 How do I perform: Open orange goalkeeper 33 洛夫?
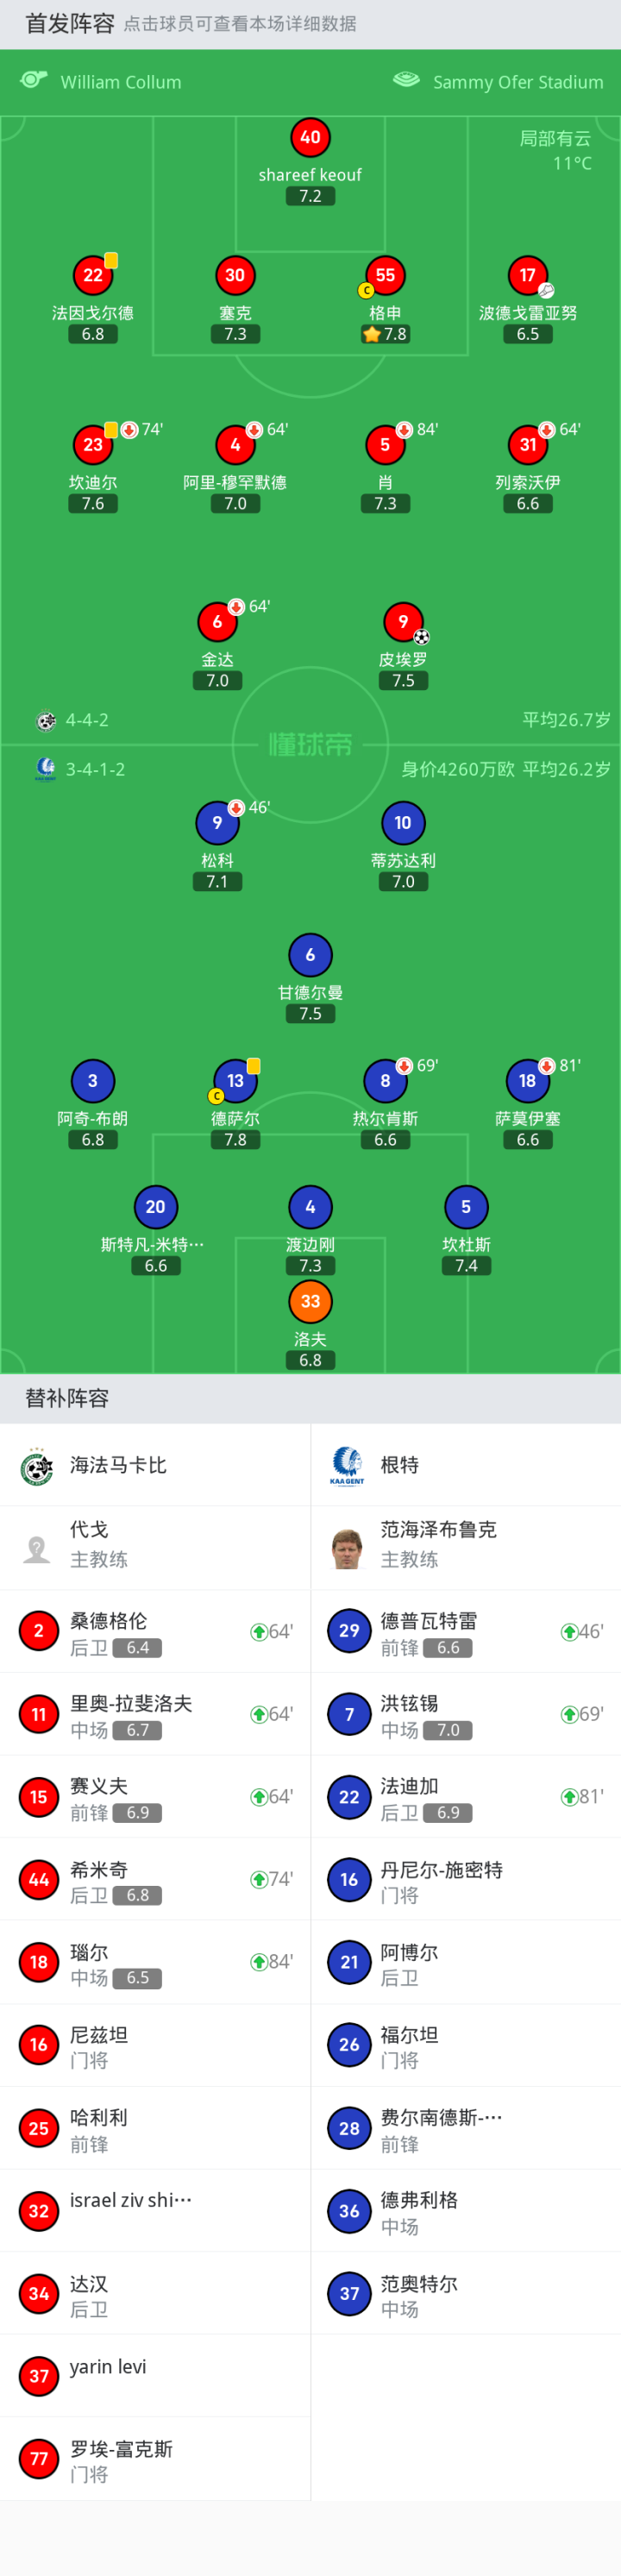[310, 1302]
